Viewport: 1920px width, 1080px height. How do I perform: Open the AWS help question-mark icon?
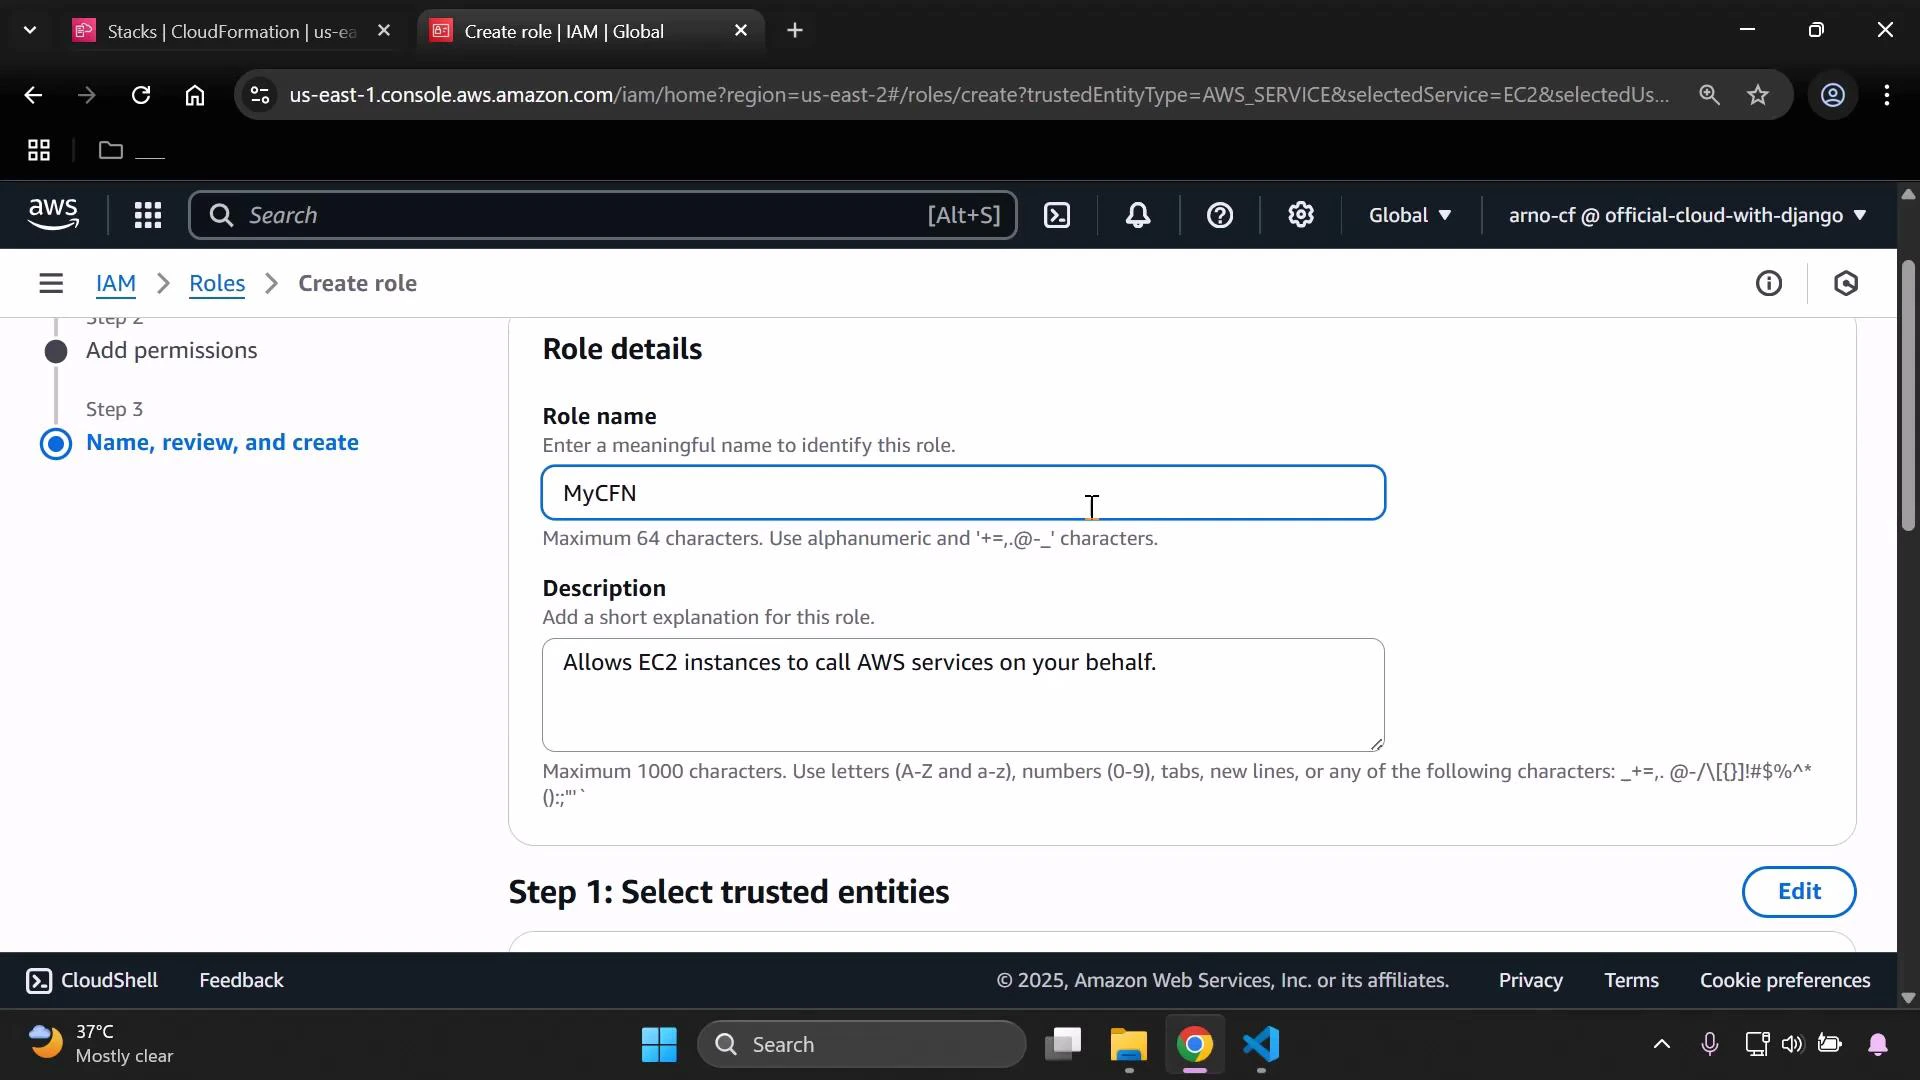1220,215
